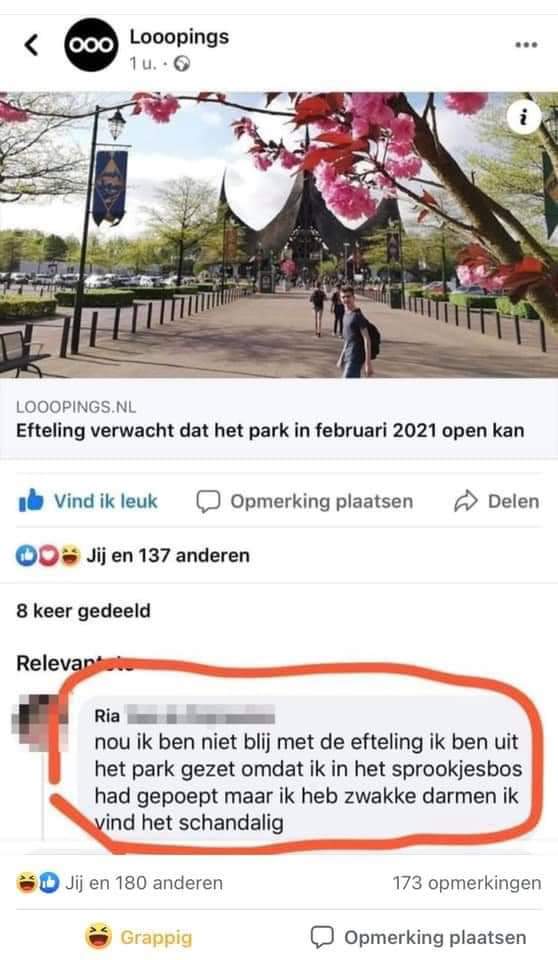Click the globe public visibility icon

(x=182, y=64)
